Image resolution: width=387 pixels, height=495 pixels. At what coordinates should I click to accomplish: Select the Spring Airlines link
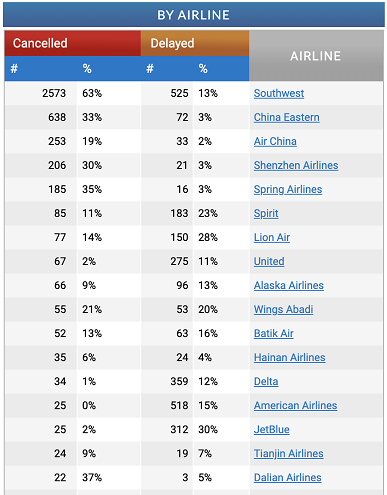point(288,189)
